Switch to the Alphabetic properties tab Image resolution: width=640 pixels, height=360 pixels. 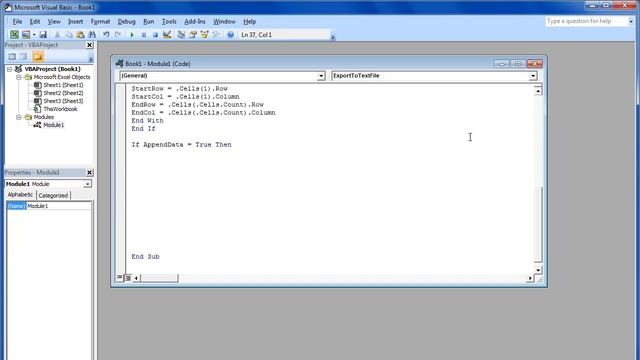(20, 195)
